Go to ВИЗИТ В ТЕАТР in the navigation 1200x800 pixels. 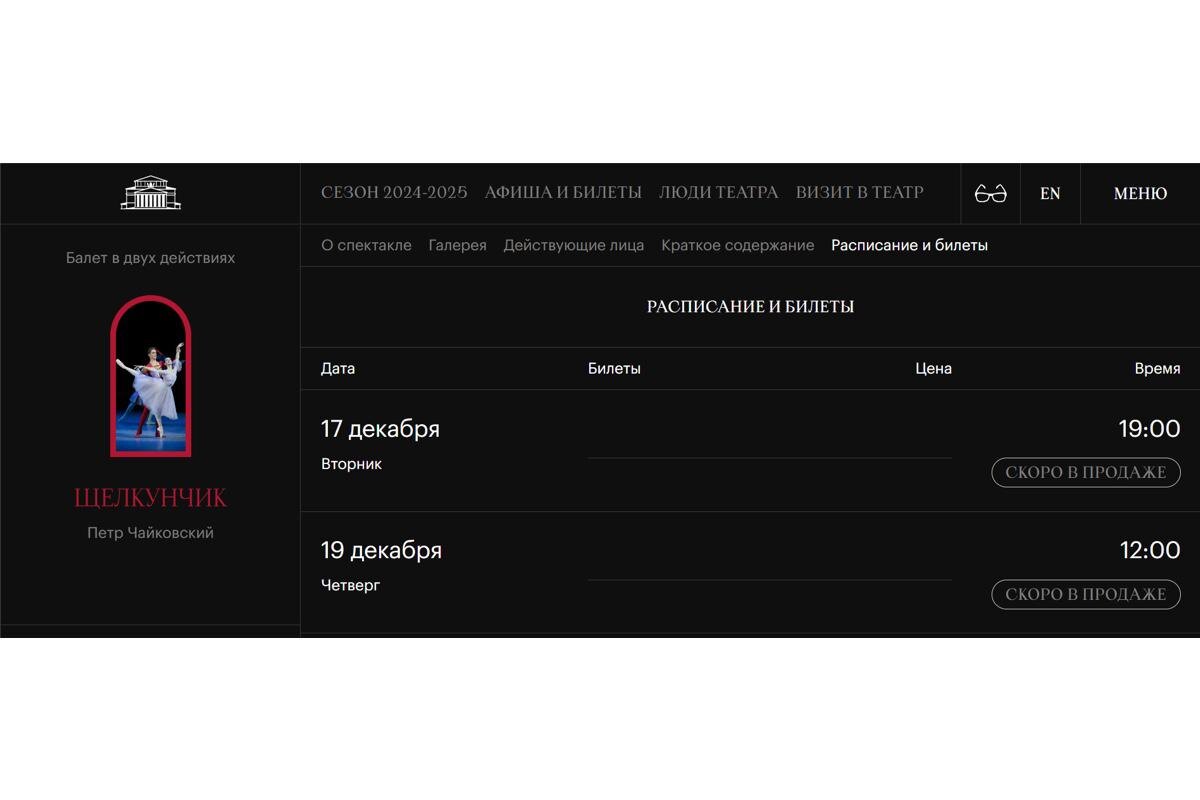tap(860, 193)
